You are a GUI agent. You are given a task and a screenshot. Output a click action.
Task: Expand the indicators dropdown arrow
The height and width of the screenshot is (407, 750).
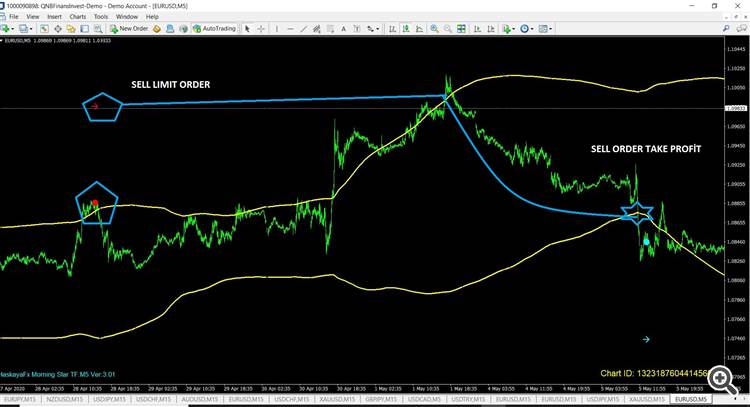coord(513,29)
